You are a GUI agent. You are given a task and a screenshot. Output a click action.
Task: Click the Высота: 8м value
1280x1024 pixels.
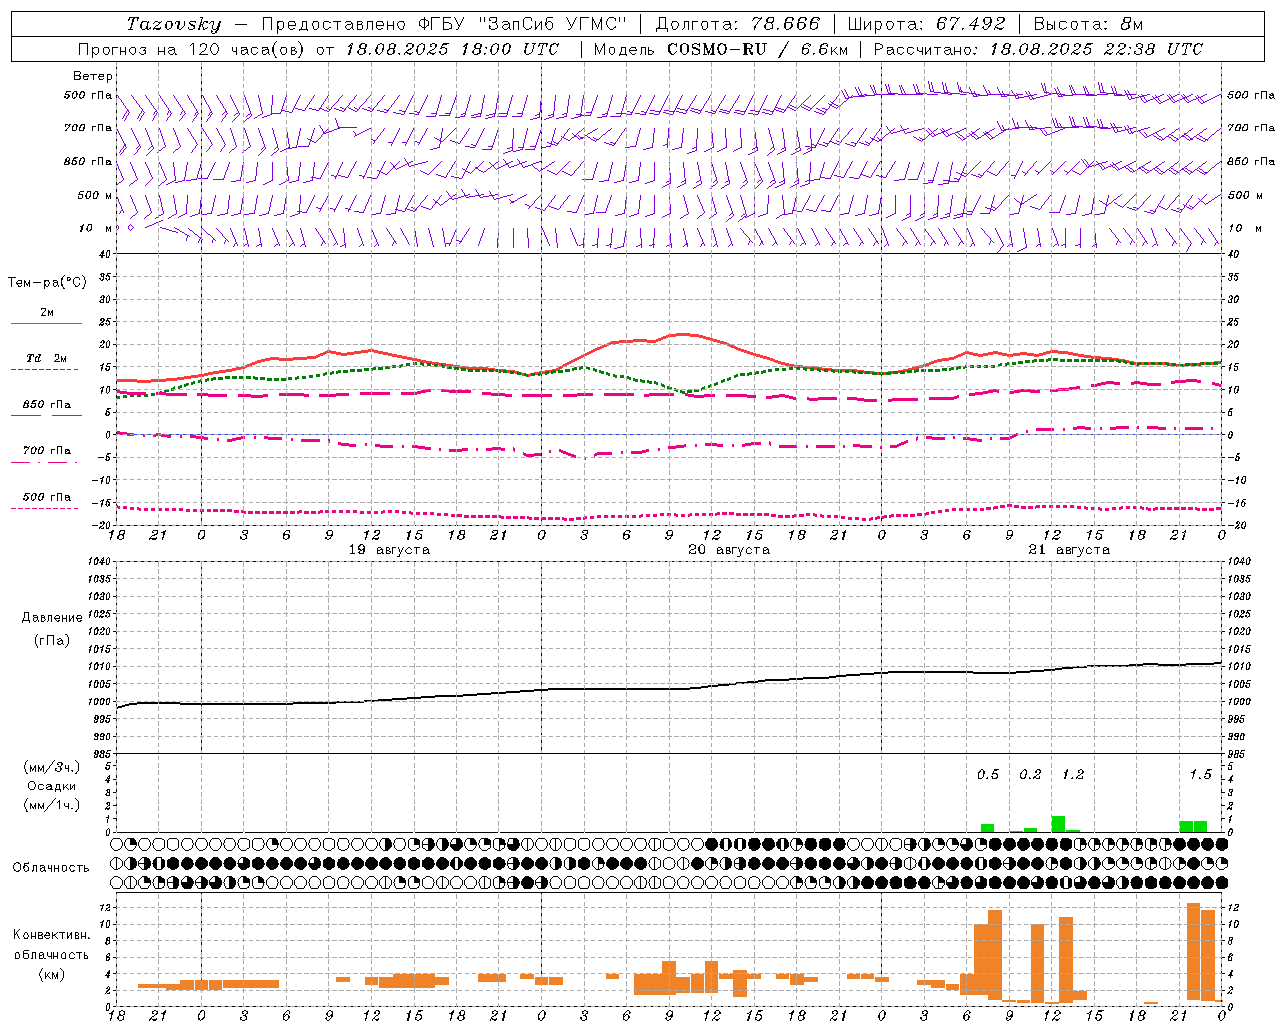point(1088,24)
